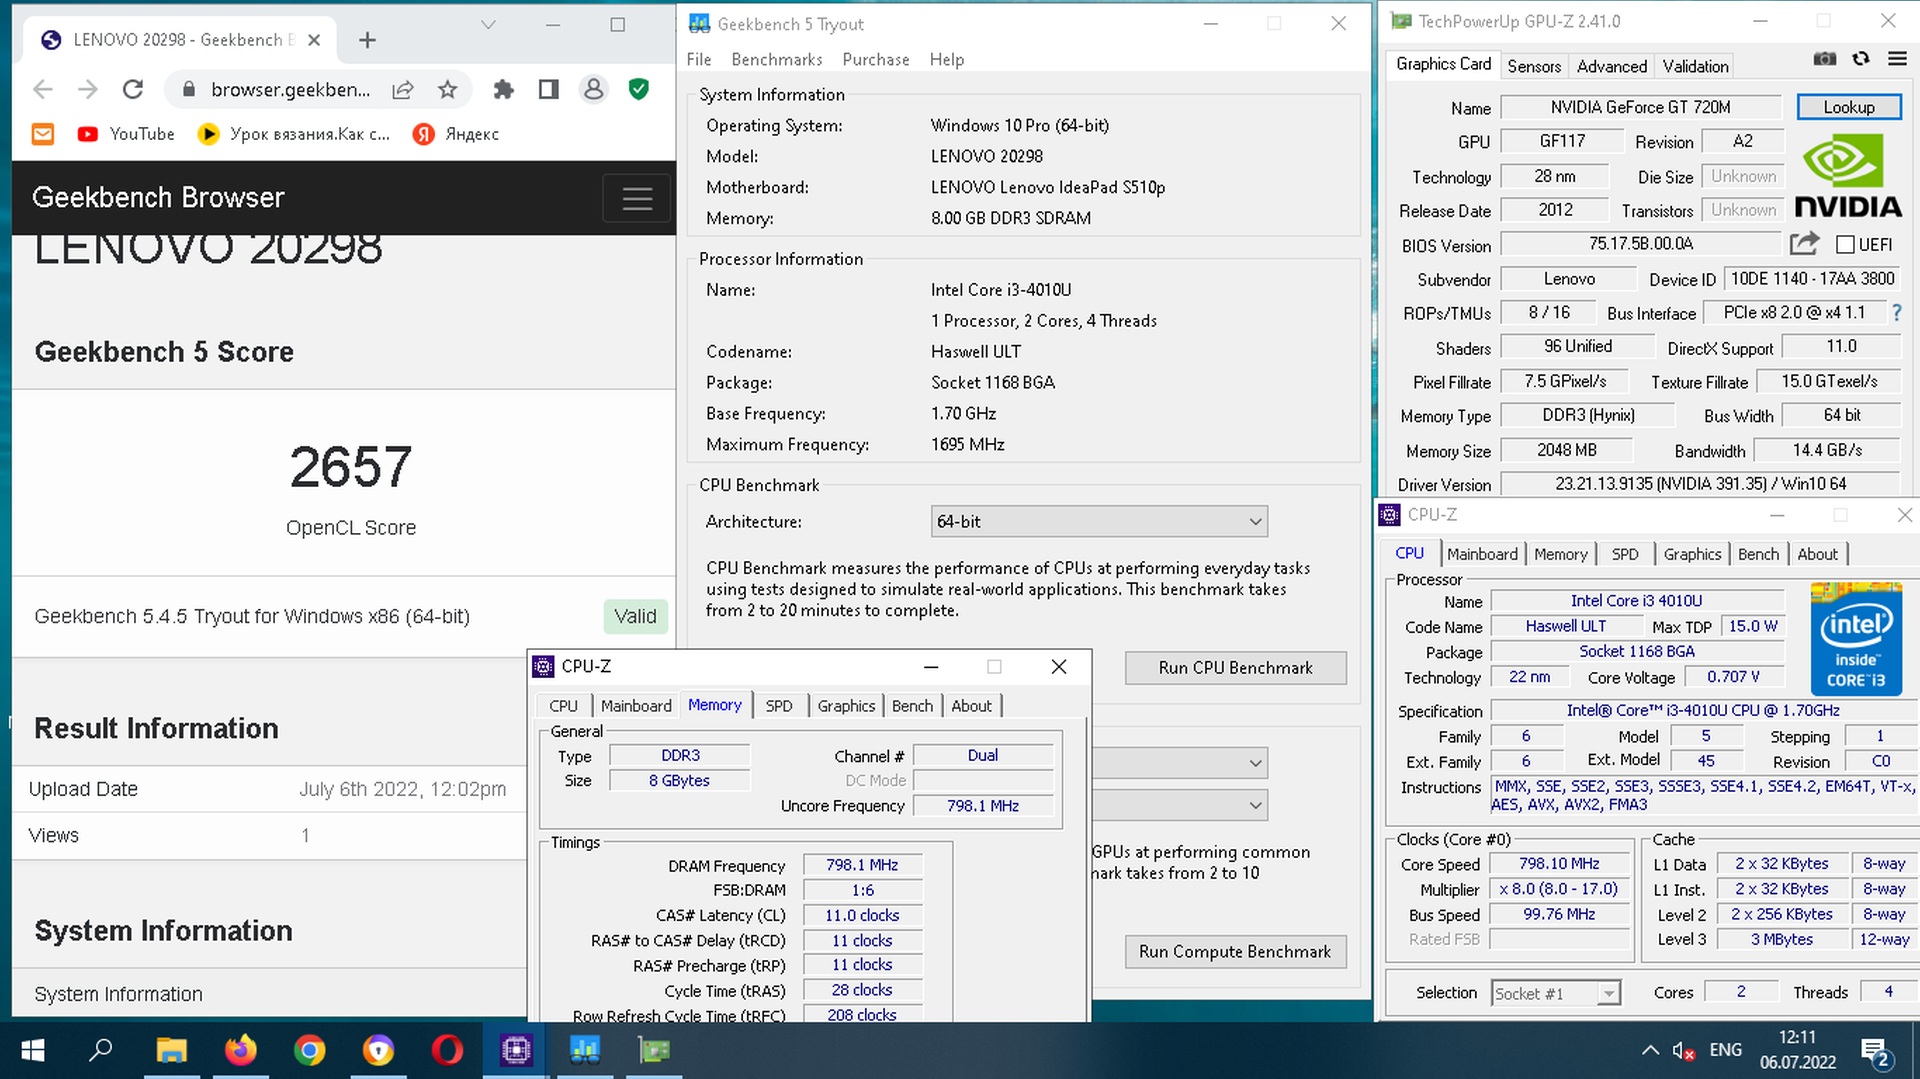Open Mainboard tab in right CPU-Z window
The width and height of the screenshot is (1920, 1079).
click(1482, 554)
